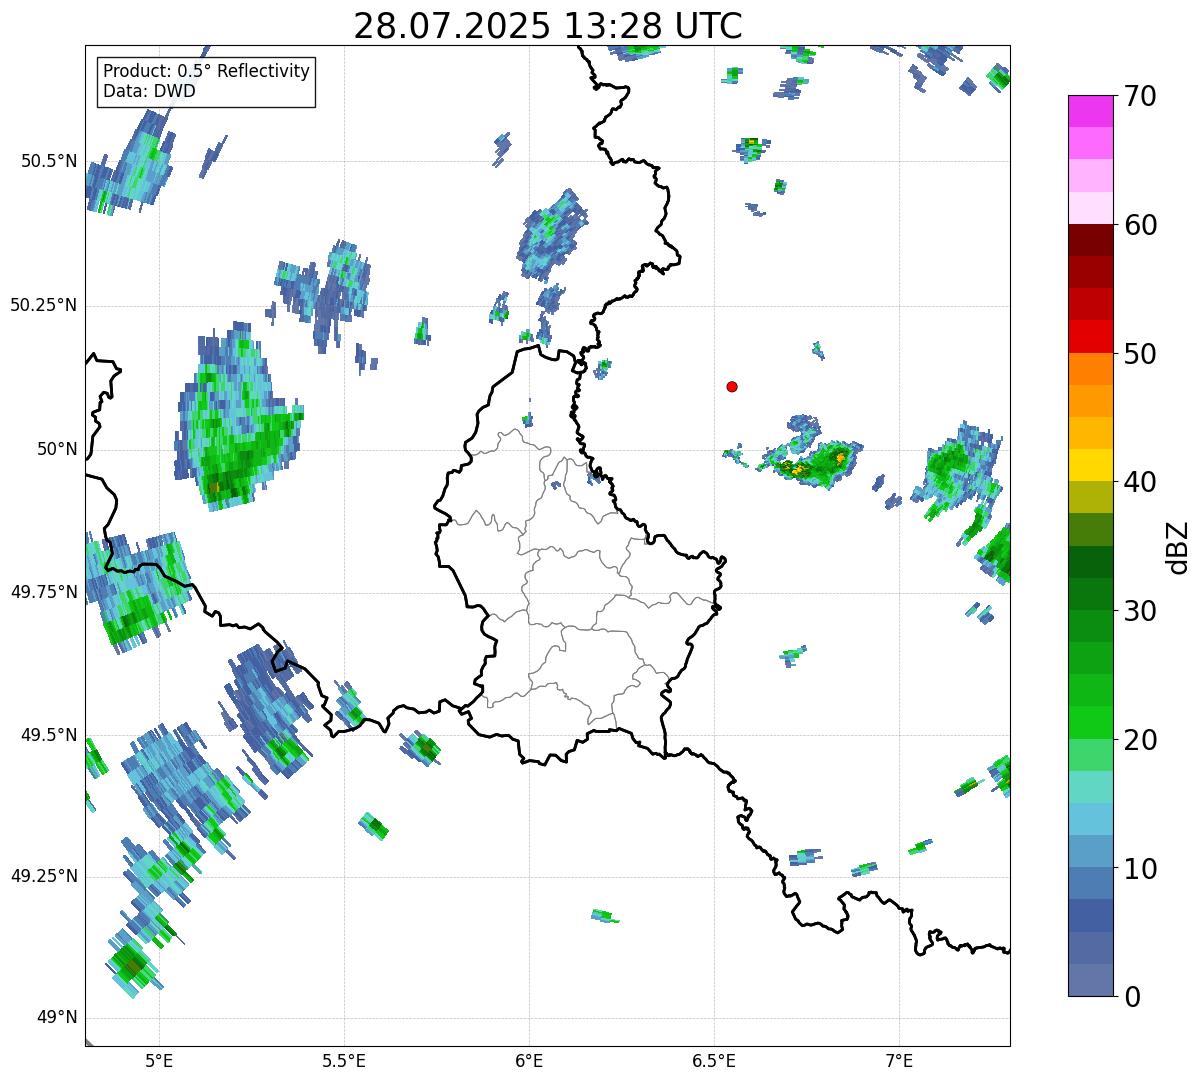This screenshot has width=1202, height=1081.
Task: Click the longitude label 5°E
Action: [160, 1061]
